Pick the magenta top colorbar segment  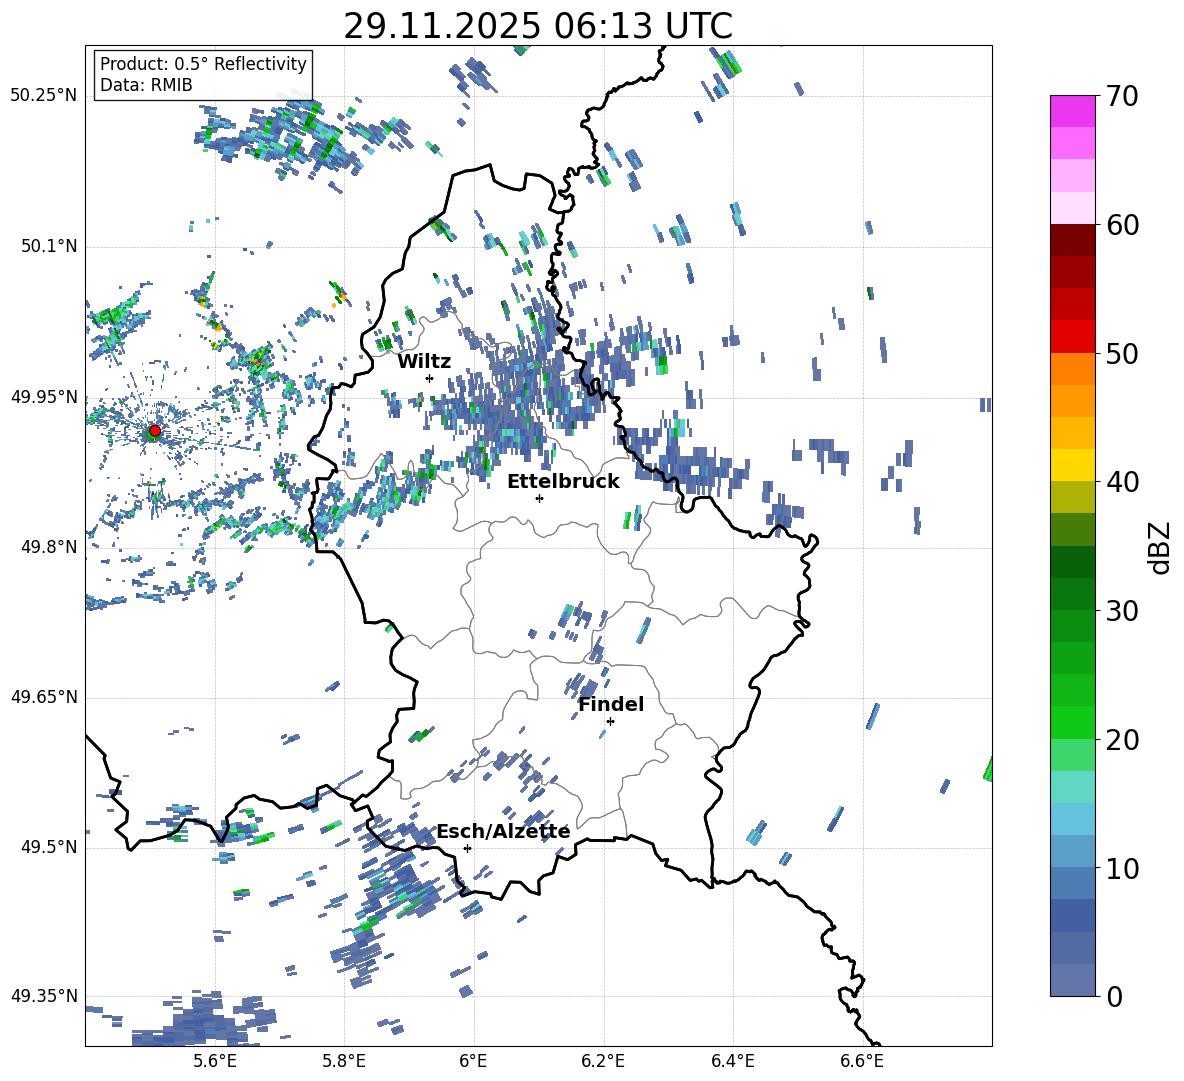(x=1072, y=112)
